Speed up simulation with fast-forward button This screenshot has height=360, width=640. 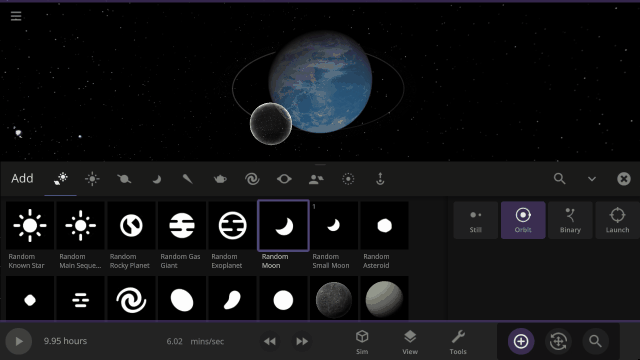tap(302, 341)
